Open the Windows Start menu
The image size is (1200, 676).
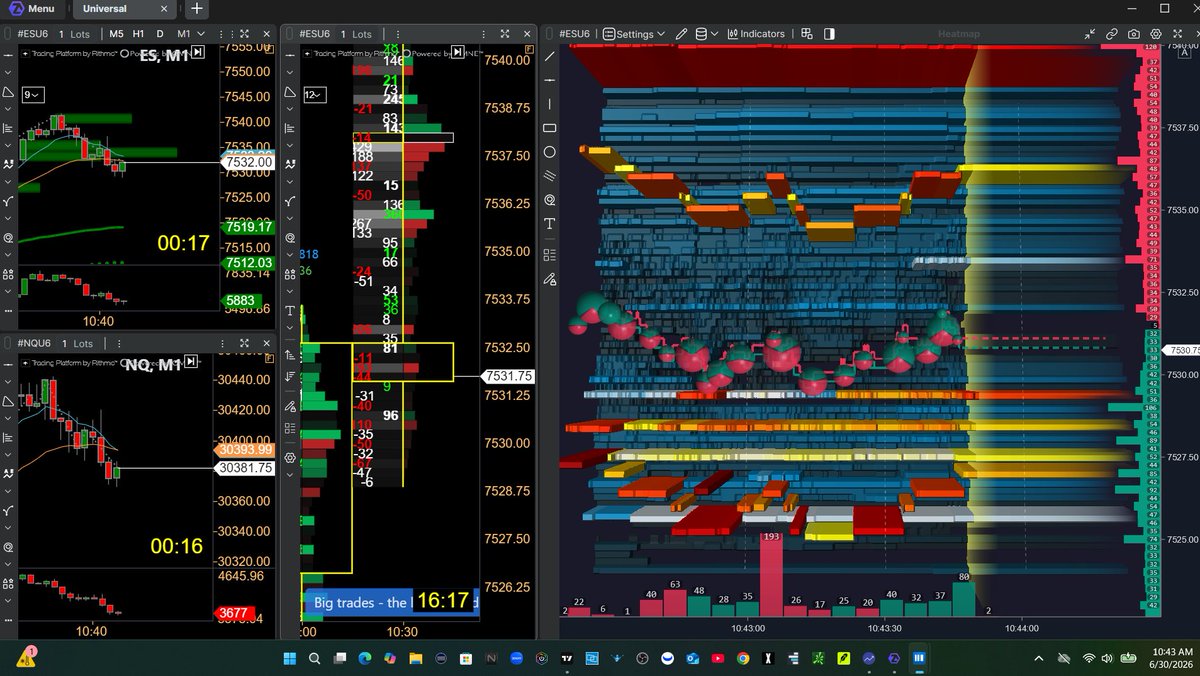pyautogui.click(x=289, y=659)
